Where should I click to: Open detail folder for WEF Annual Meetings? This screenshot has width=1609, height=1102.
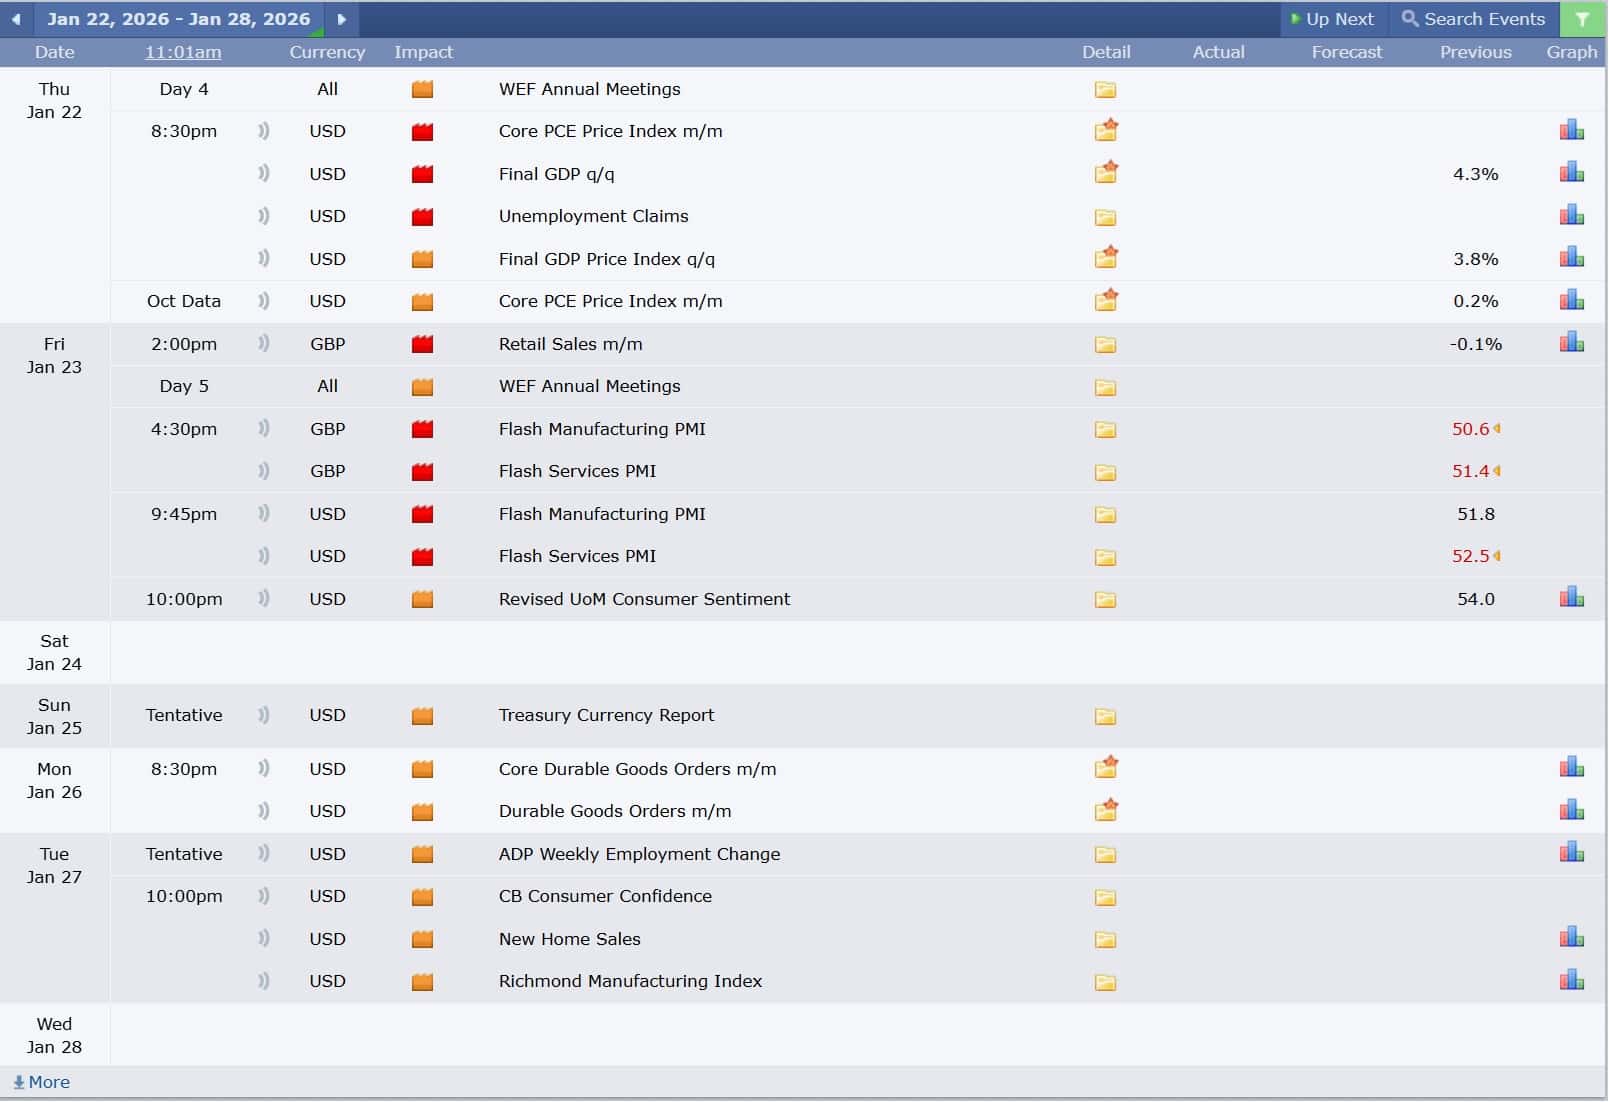coord(1105,89)
